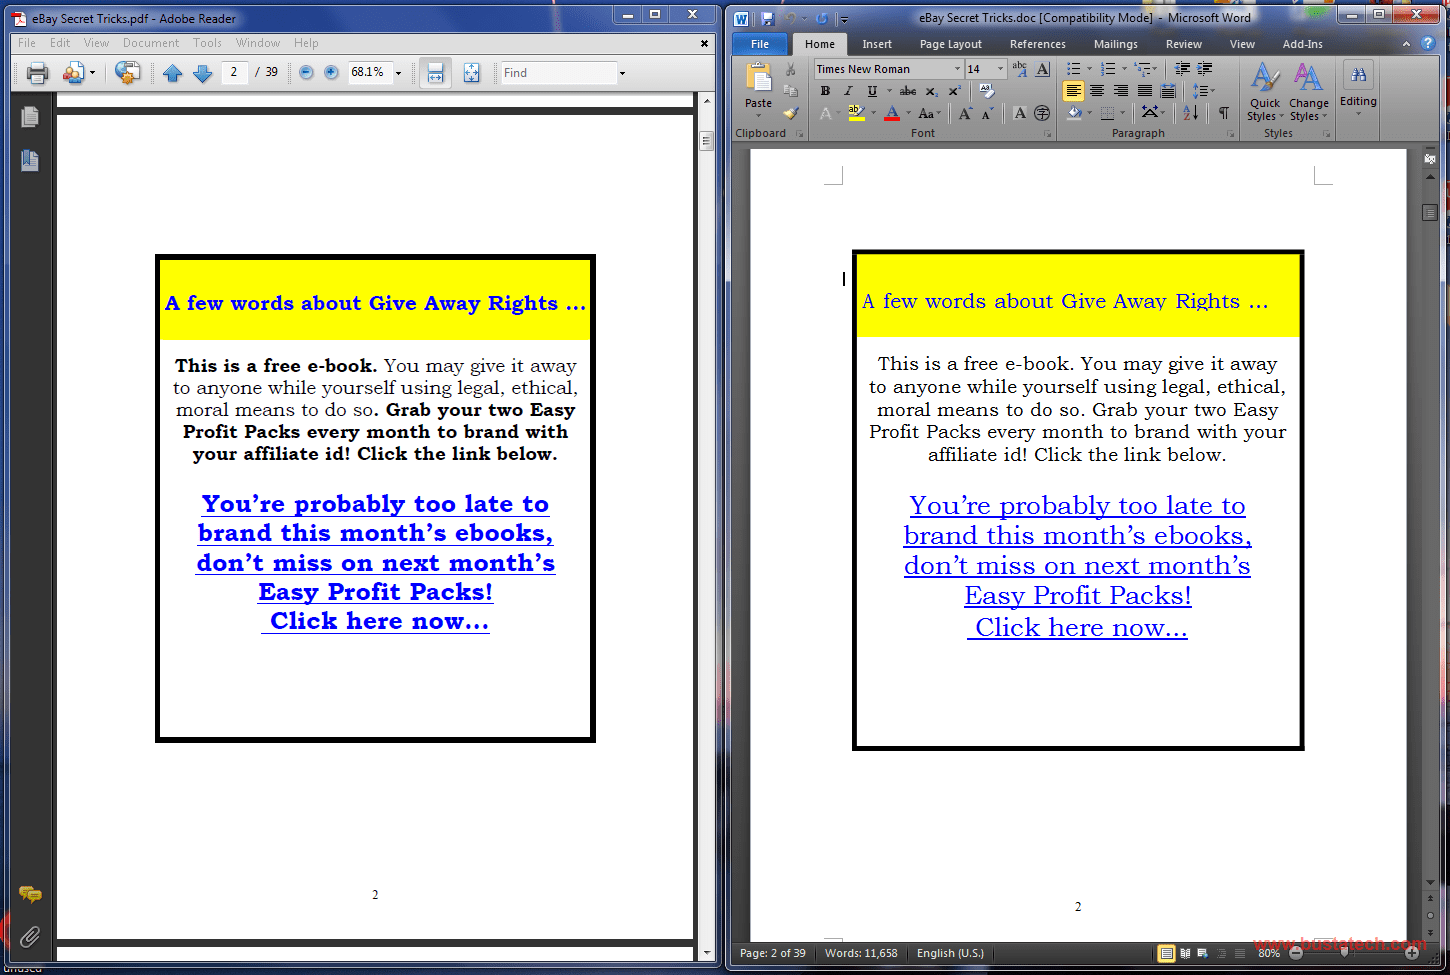
Task: Open Pages panel in Adobe Reader sidebar
Action: pyautogui.click(x=30, y=117)
